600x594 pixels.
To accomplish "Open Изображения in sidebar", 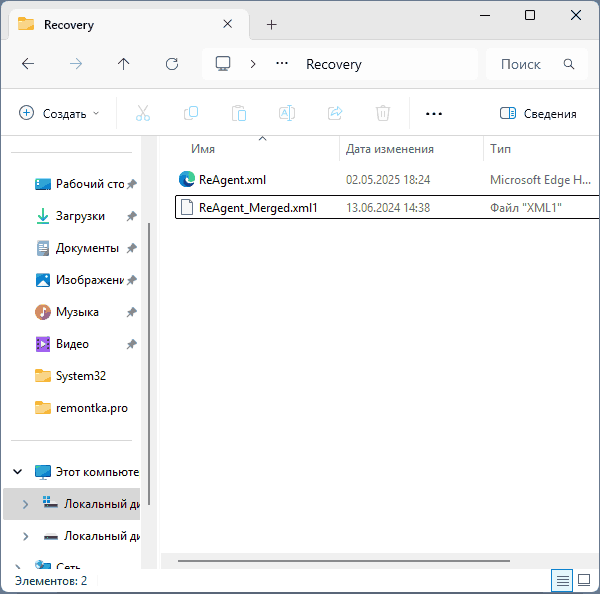I will tap(80, 280).
